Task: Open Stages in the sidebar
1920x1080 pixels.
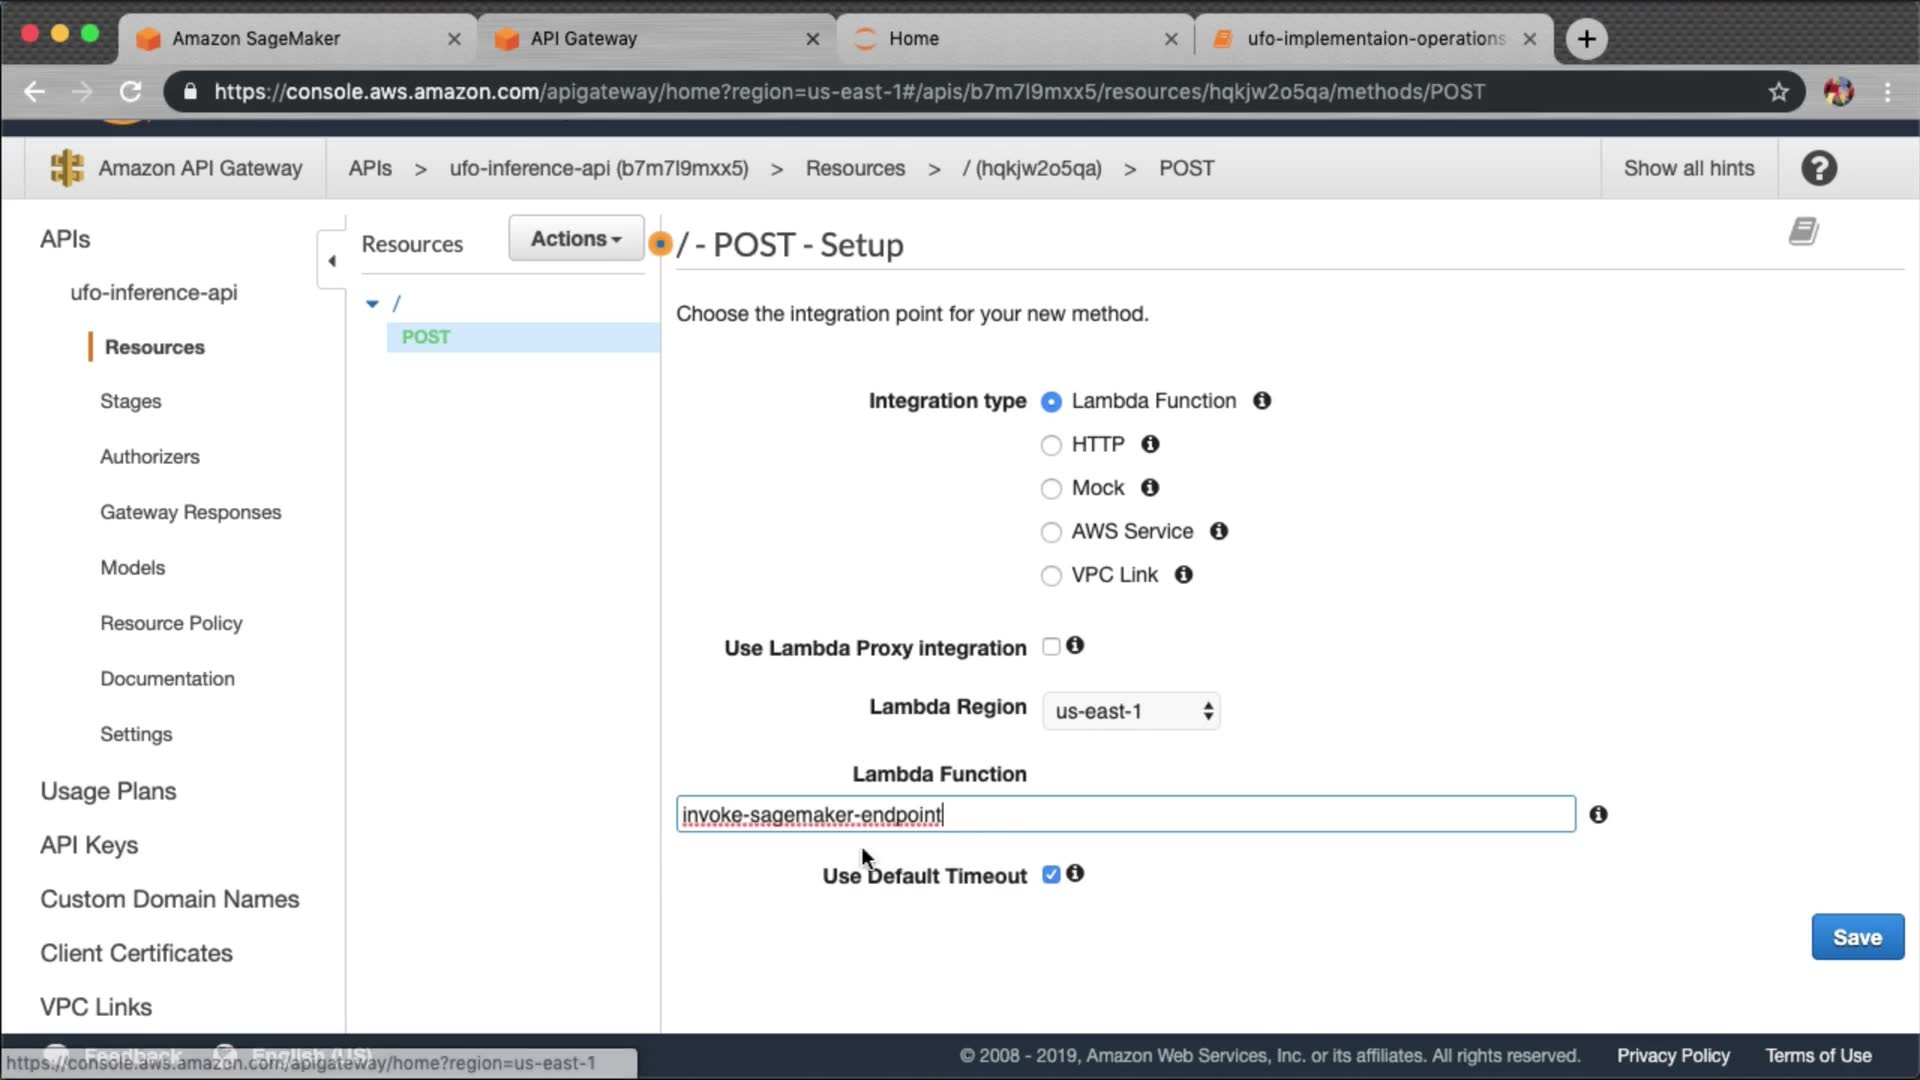Action: 130,401
